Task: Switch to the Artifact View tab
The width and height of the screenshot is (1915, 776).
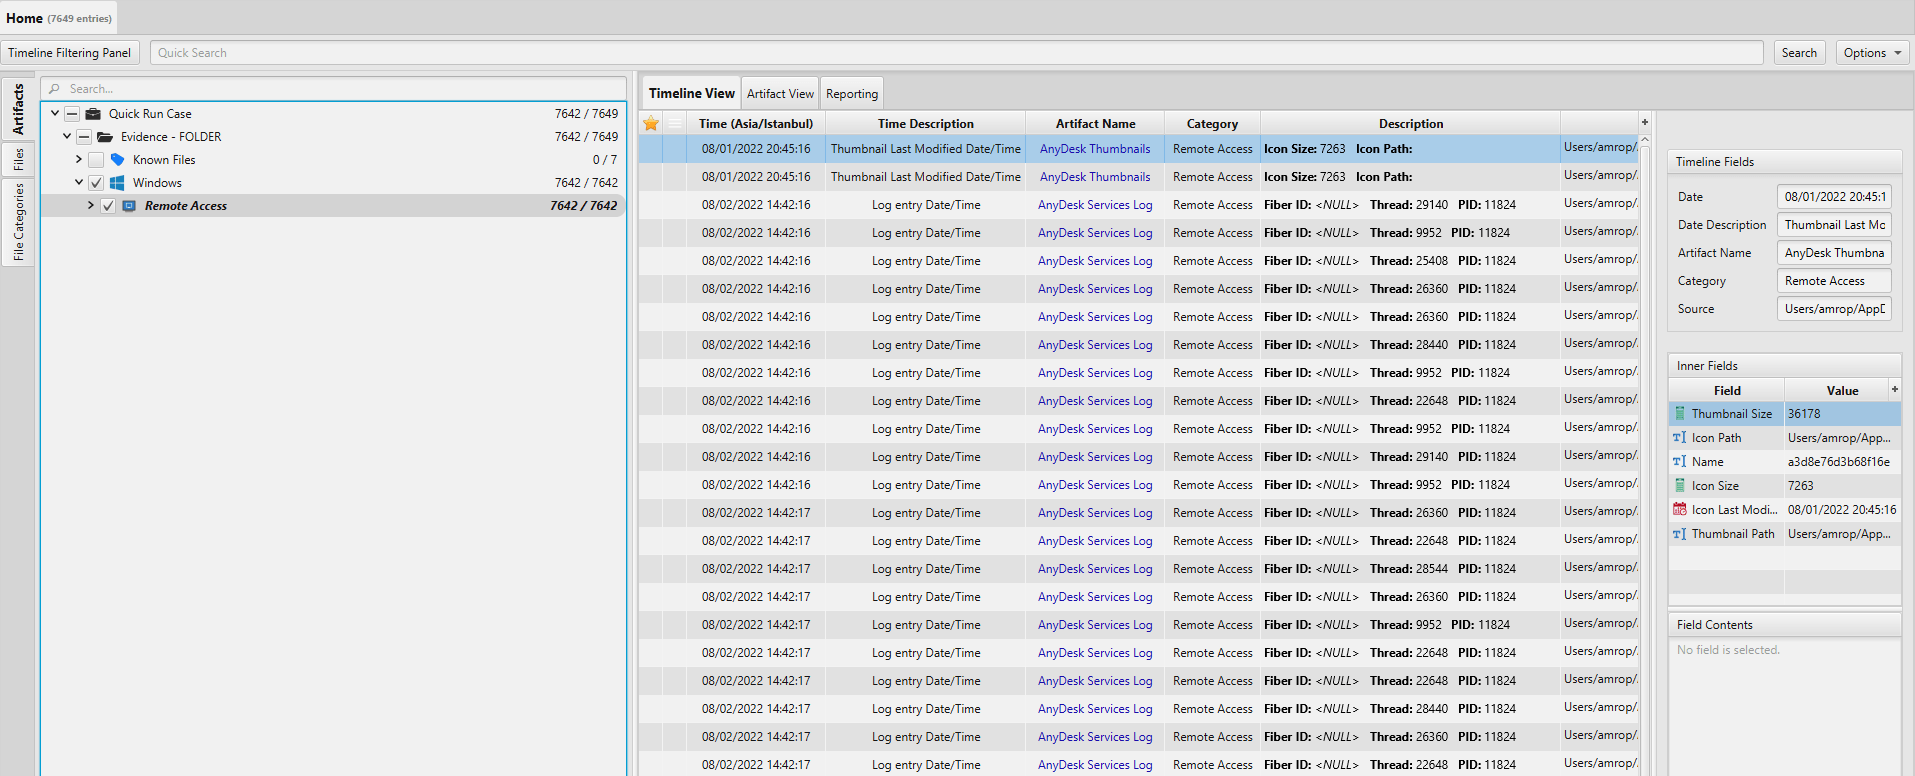Action: tap(780, 94)
